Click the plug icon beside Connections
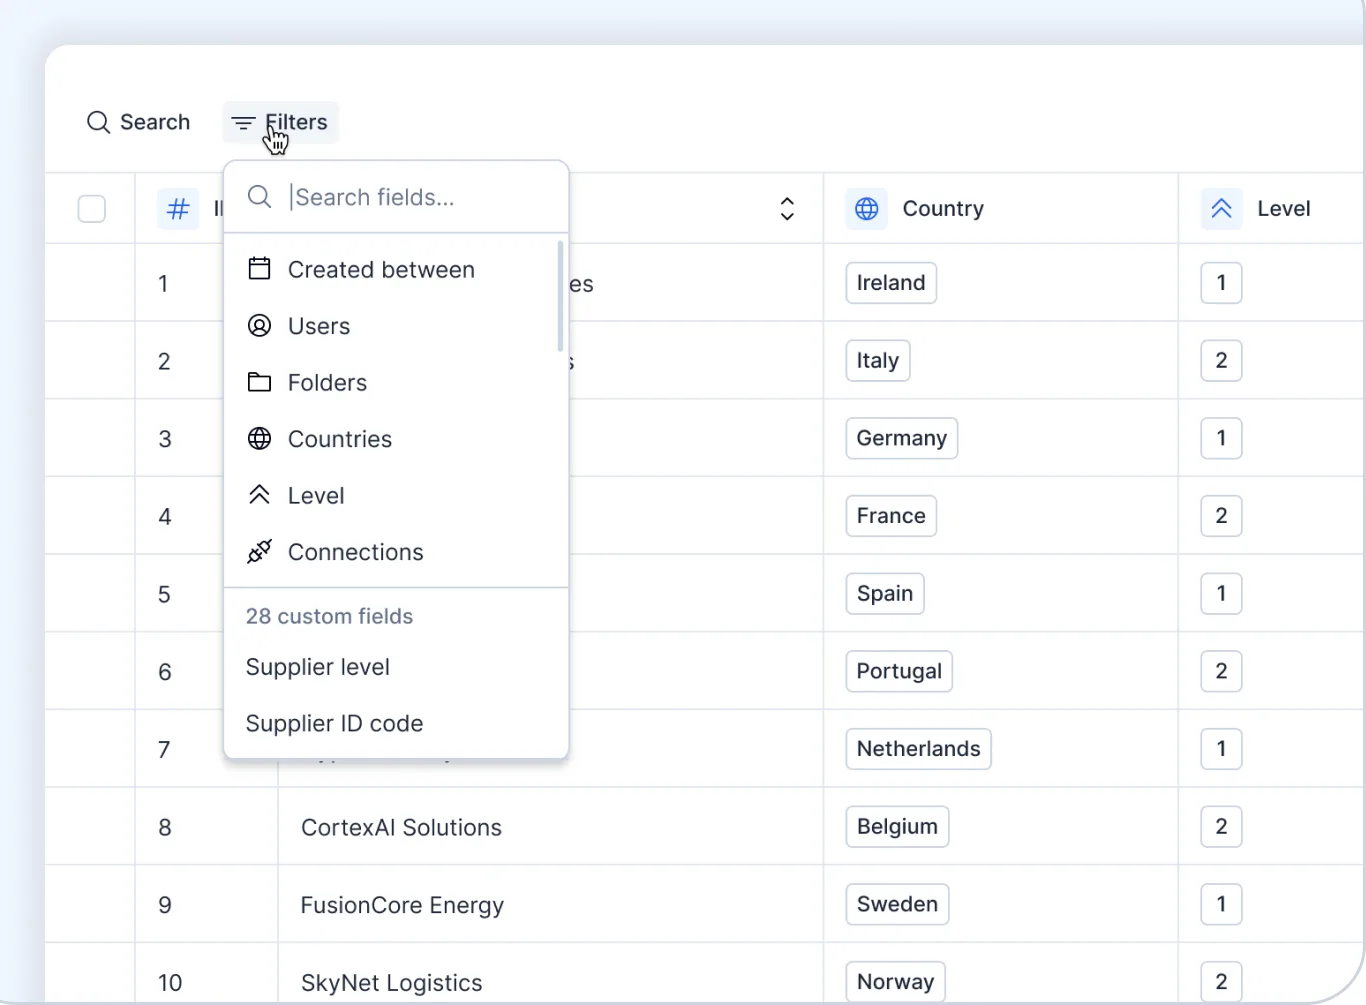1366x1005 pixels. [259, 551]
